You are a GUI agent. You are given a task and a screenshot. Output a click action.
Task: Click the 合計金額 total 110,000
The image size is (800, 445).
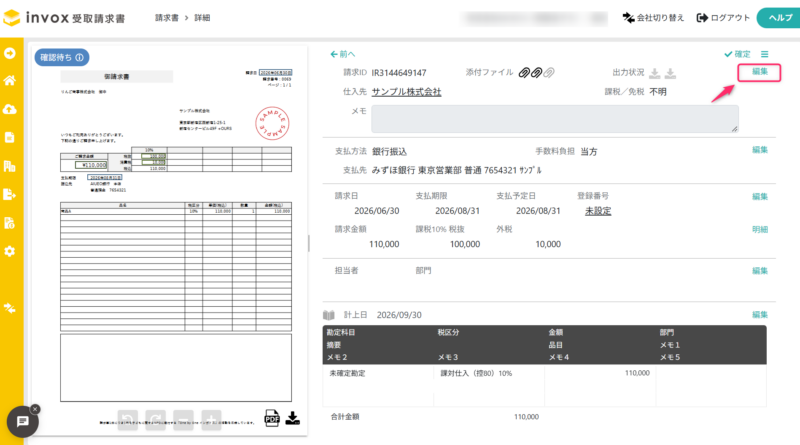pyautogui.click(x=526, y=417)
